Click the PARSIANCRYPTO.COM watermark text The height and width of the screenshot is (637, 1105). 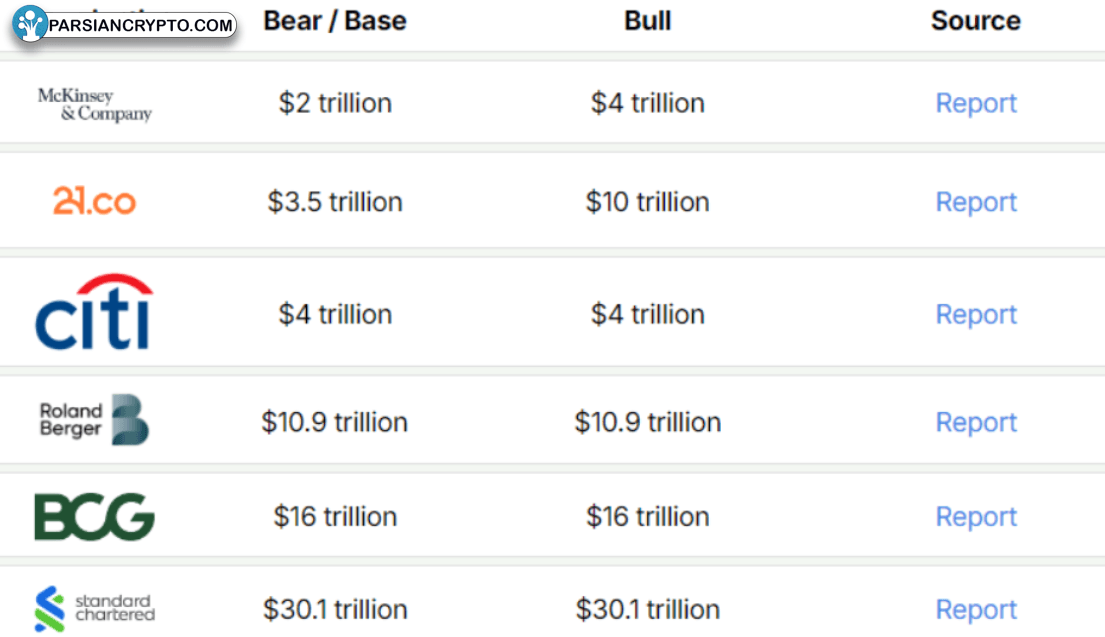tap(141, 25)
